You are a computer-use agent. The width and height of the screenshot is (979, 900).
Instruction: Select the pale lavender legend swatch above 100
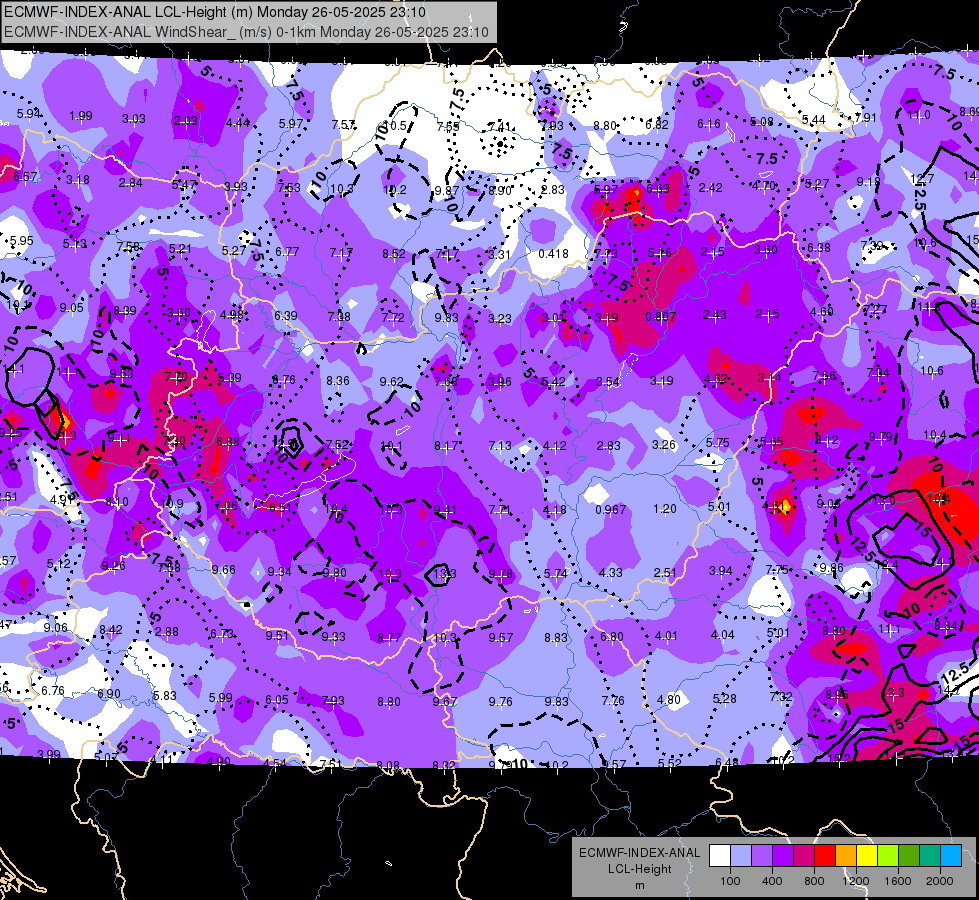pyautogui.click(x=740, y=856)
